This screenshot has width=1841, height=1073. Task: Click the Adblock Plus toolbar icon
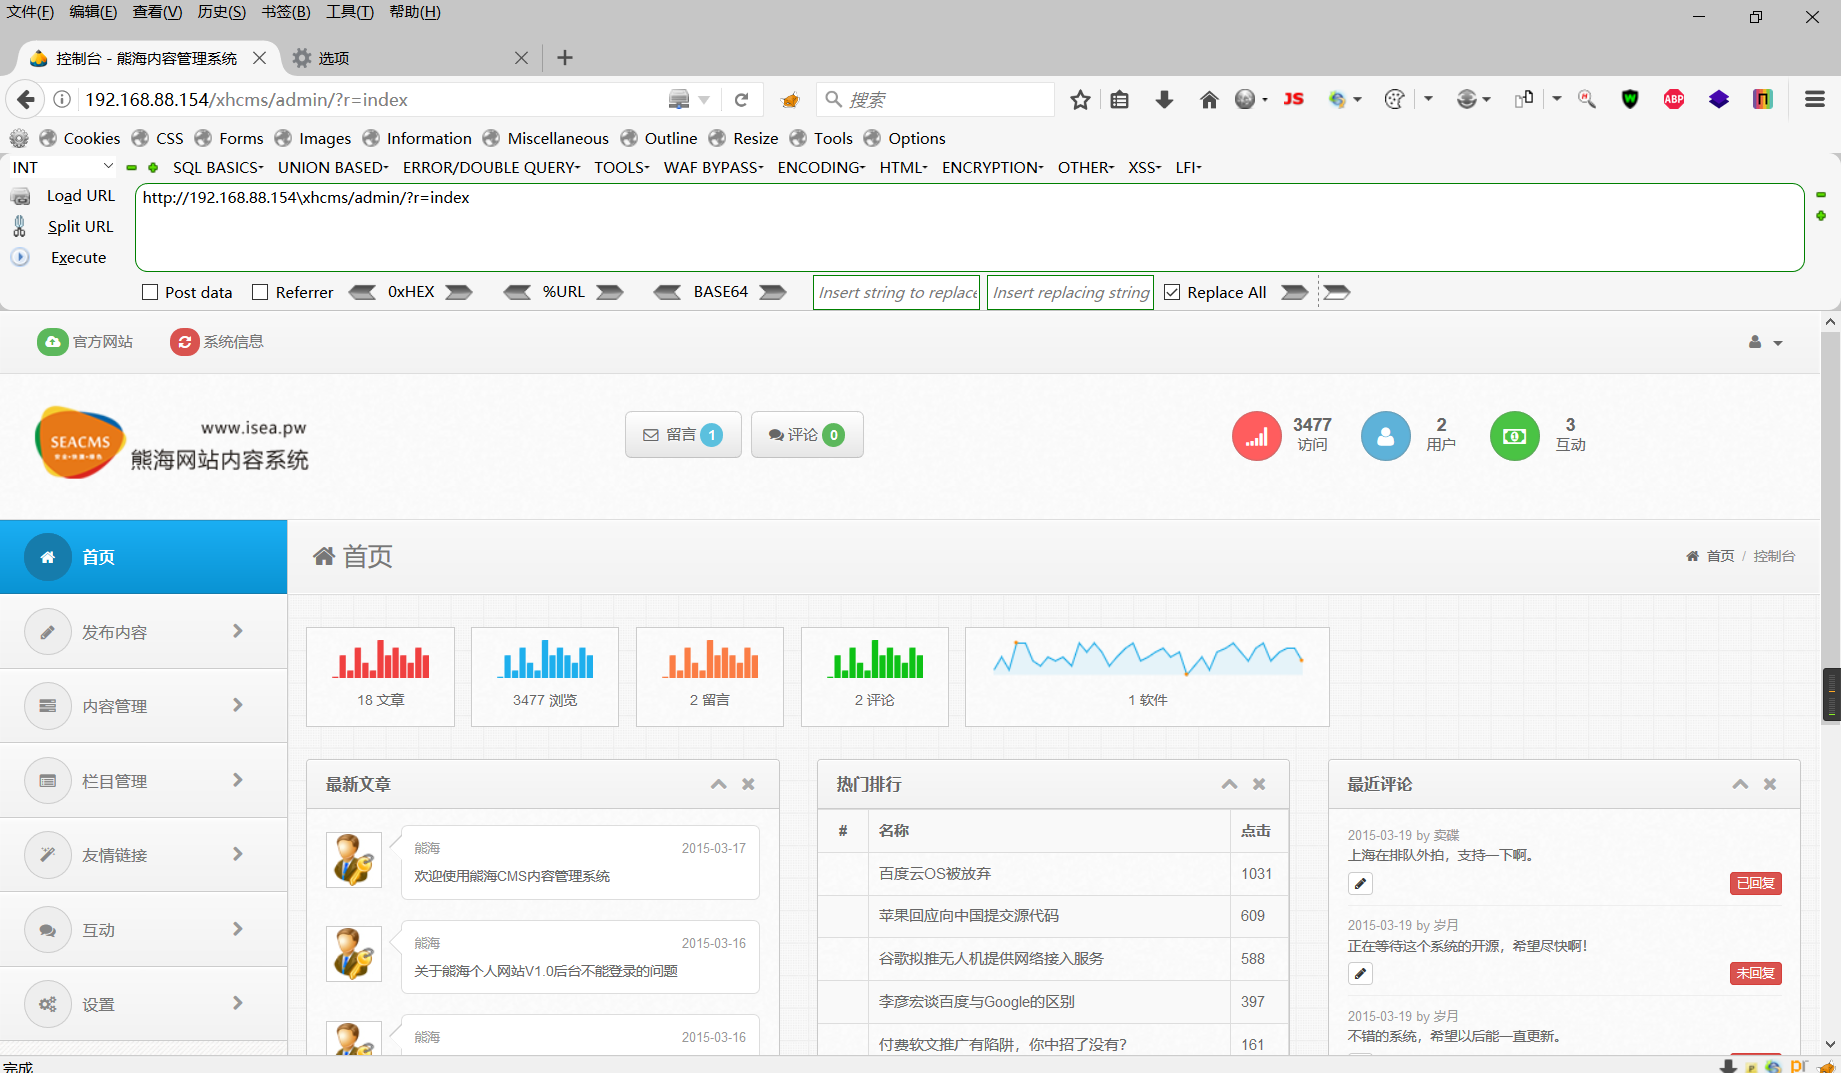coord(1674,99)
